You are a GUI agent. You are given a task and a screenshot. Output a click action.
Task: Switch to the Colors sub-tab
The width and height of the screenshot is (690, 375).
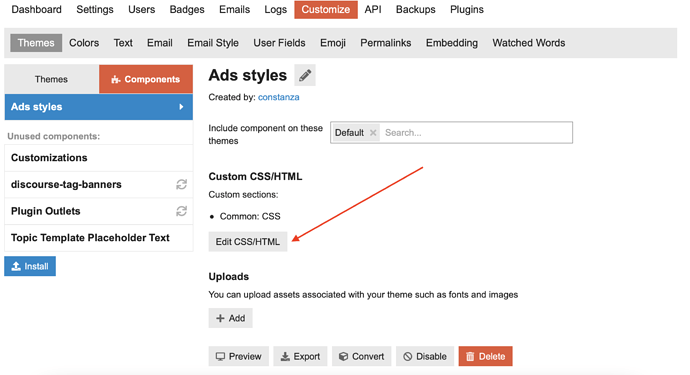(84, 43)
